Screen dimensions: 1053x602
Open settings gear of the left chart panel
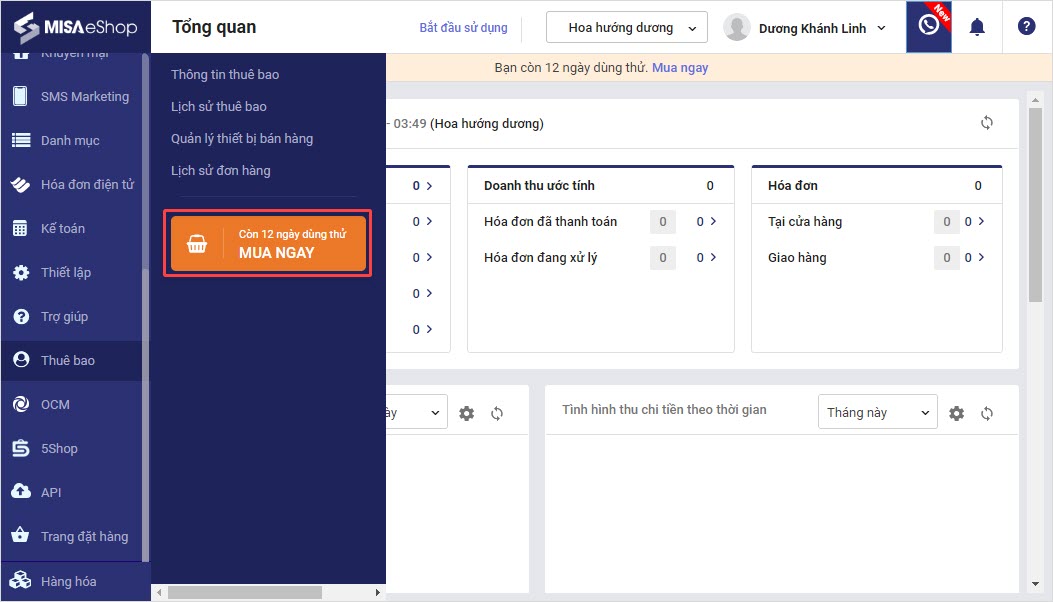(x=466, y=413)
